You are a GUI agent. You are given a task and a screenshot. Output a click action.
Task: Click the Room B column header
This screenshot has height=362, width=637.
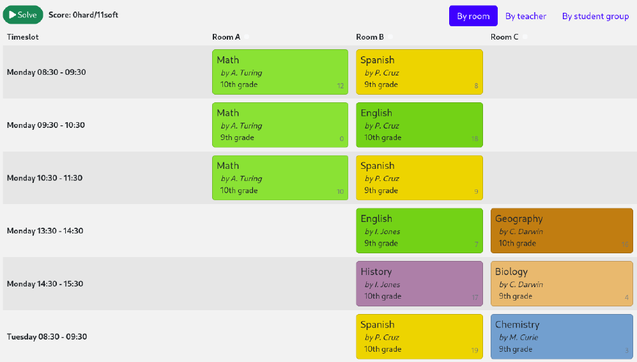370,37
